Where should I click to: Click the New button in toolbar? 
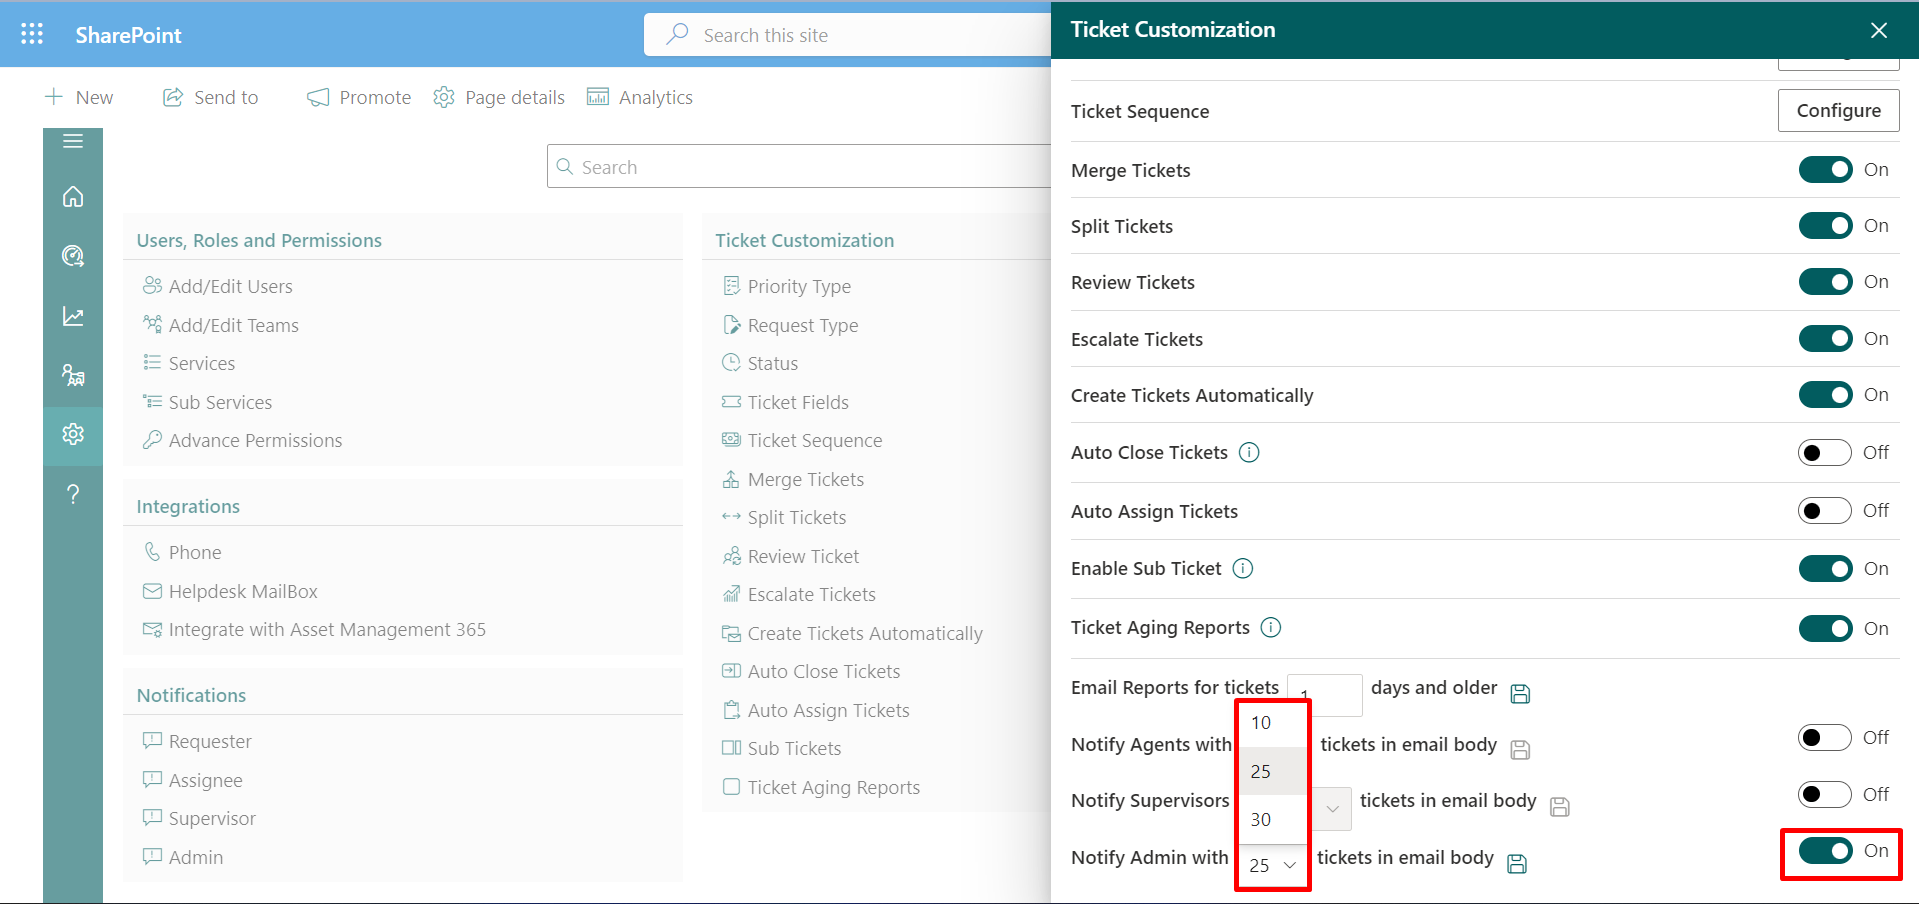pos(79,97)
